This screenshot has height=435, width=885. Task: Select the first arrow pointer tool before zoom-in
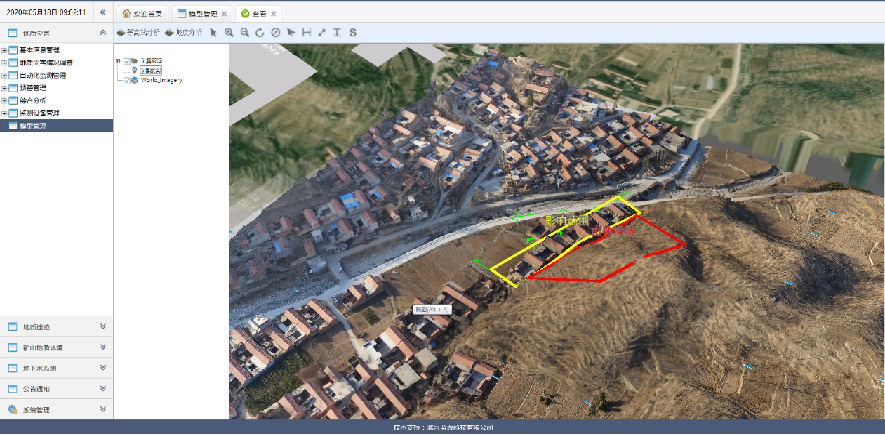[x=213, y=33]
